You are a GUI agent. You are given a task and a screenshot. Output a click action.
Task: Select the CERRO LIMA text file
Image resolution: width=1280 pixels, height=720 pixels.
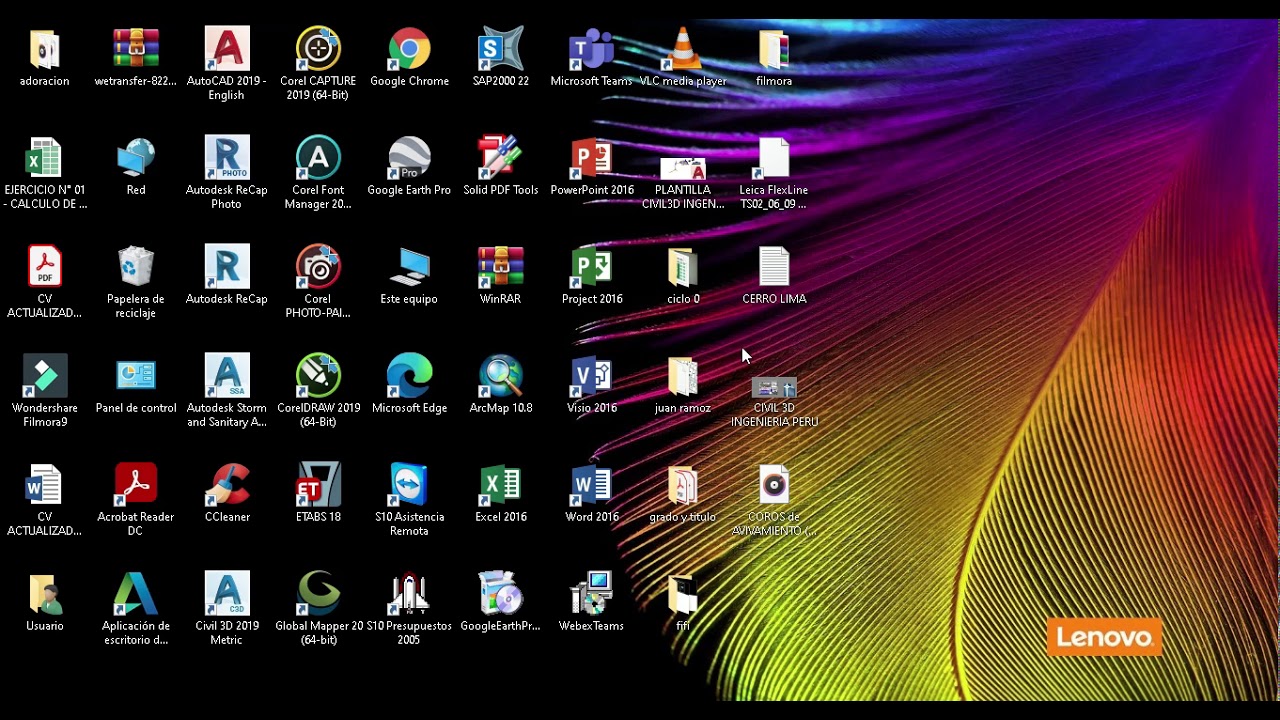[x=774, y=267]
